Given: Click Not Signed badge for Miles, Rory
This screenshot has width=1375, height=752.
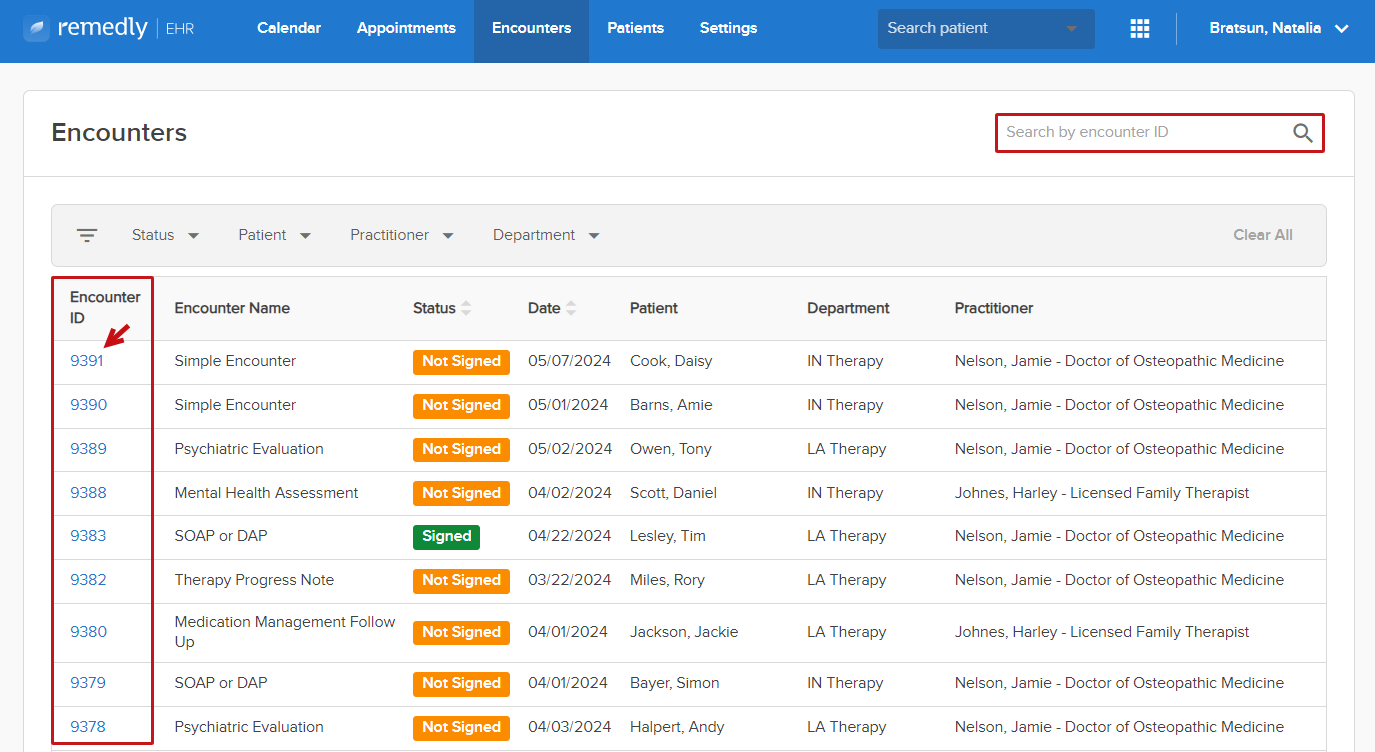Looking at the screenshot, I should point(461,581).
